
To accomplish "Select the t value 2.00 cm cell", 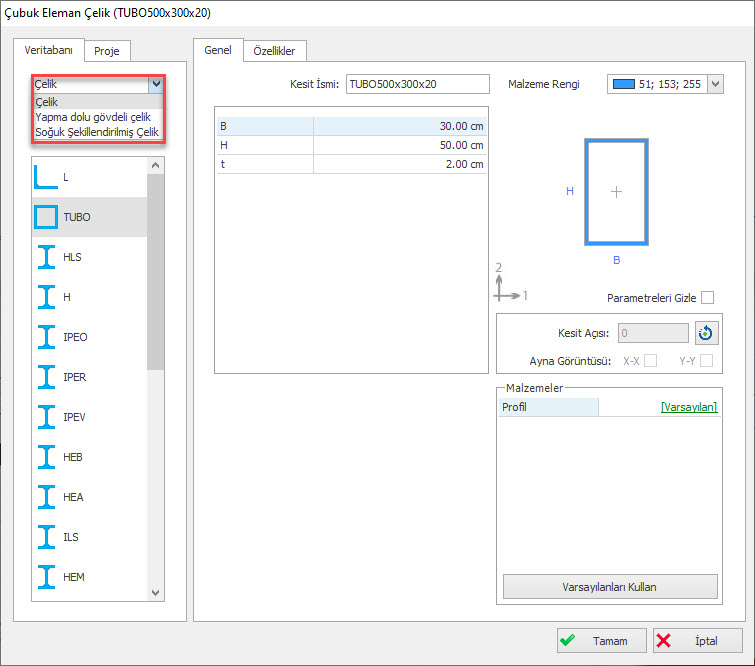I will coord(400,164).
